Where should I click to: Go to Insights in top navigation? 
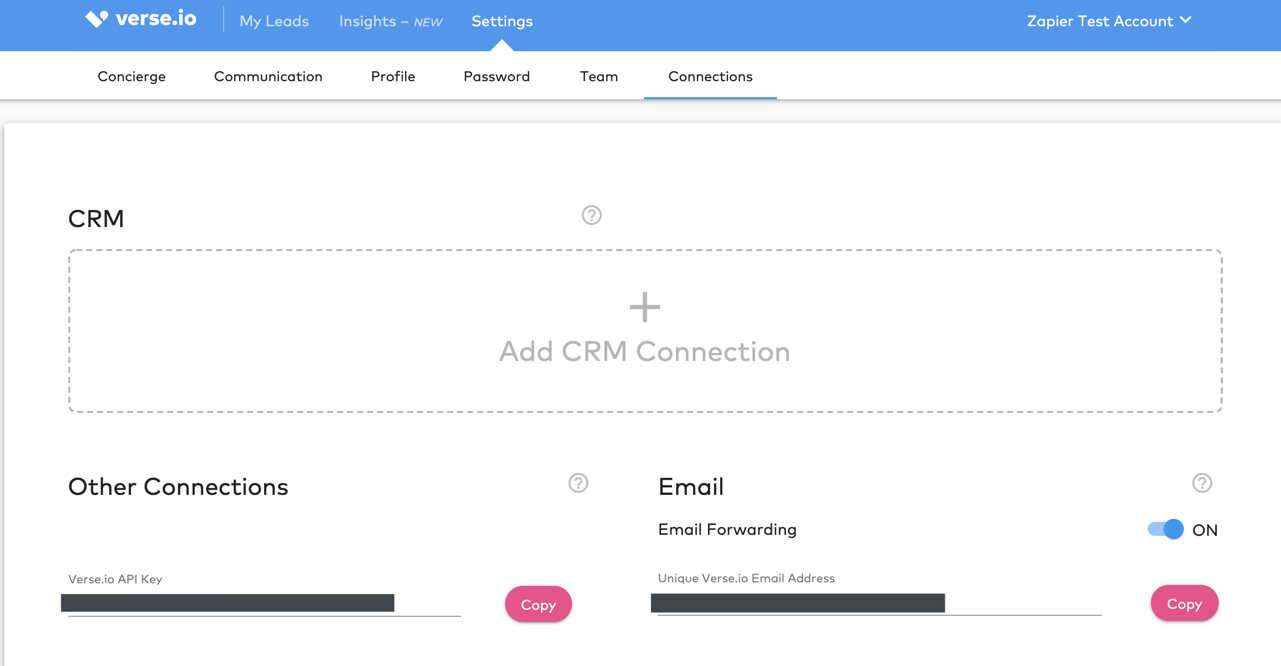[390, 21]
